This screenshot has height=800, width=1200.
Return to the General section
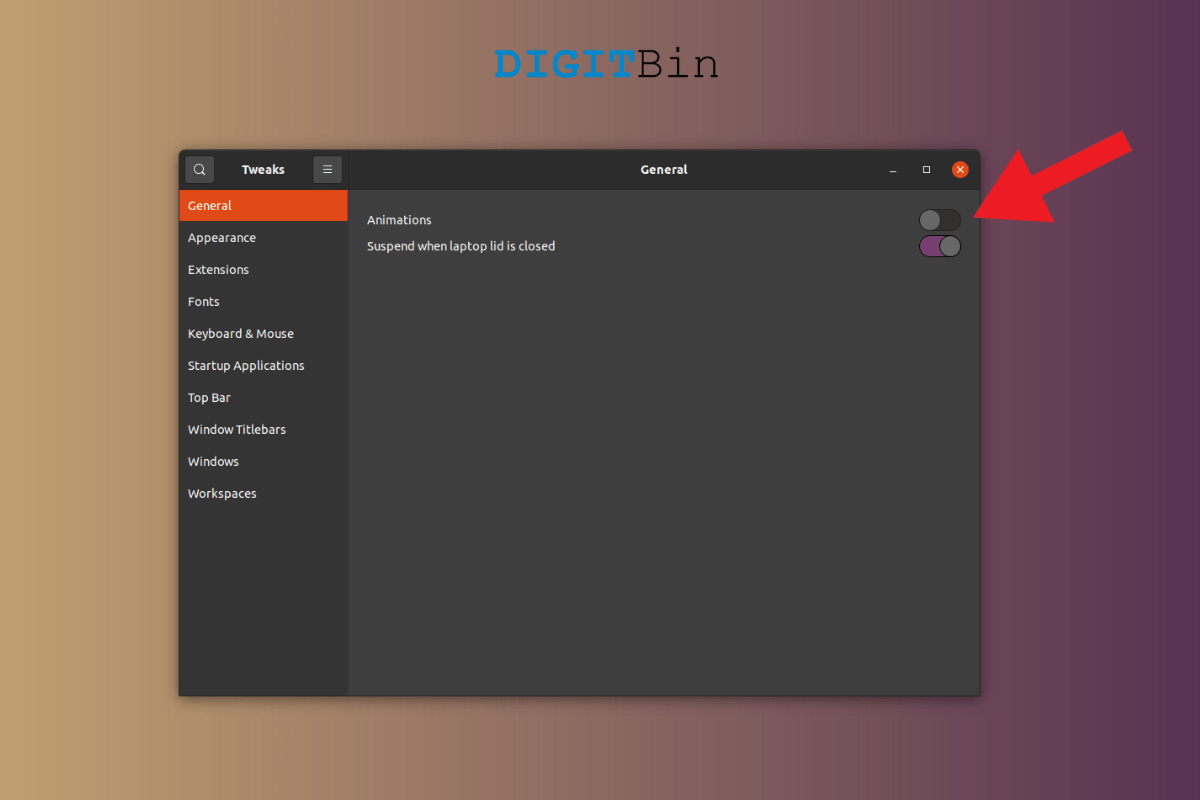click(210, 205)
